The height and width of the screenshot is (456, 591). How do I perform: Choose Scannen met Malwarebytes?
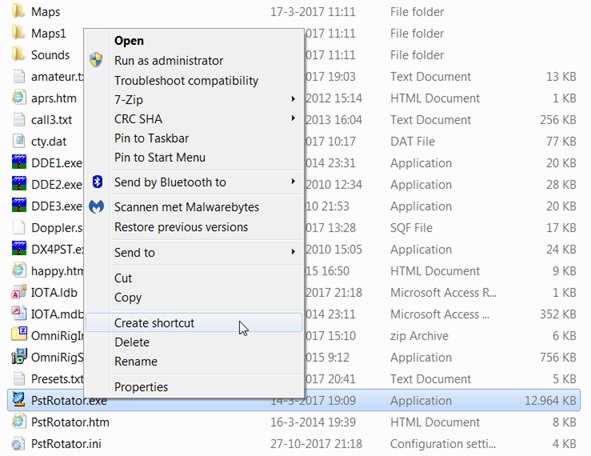187,207
